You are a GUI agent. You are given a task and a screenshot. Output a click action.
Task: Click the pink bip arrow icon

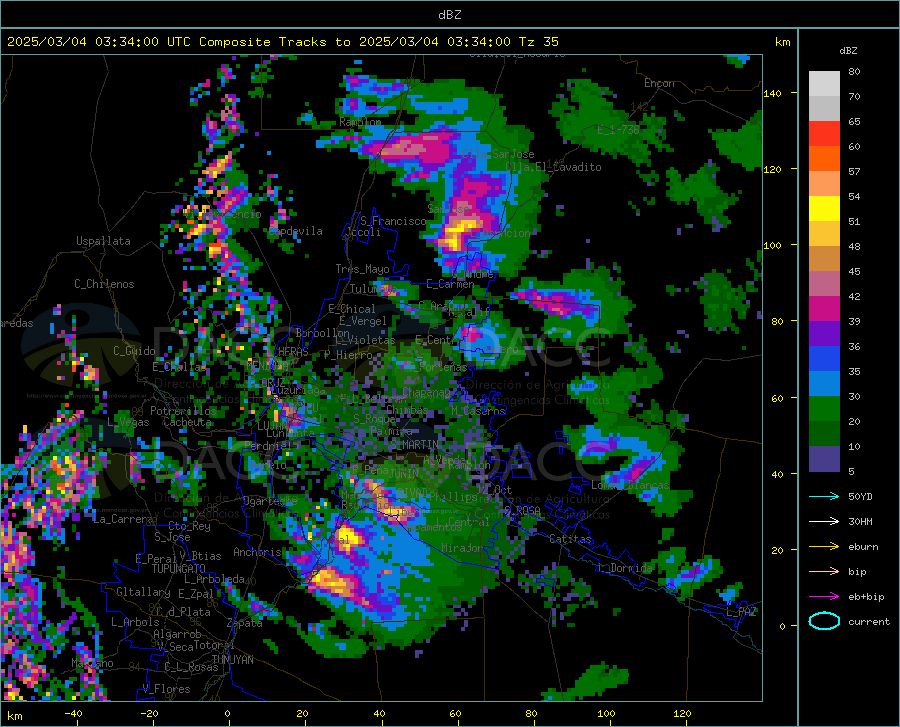(824, 571)
